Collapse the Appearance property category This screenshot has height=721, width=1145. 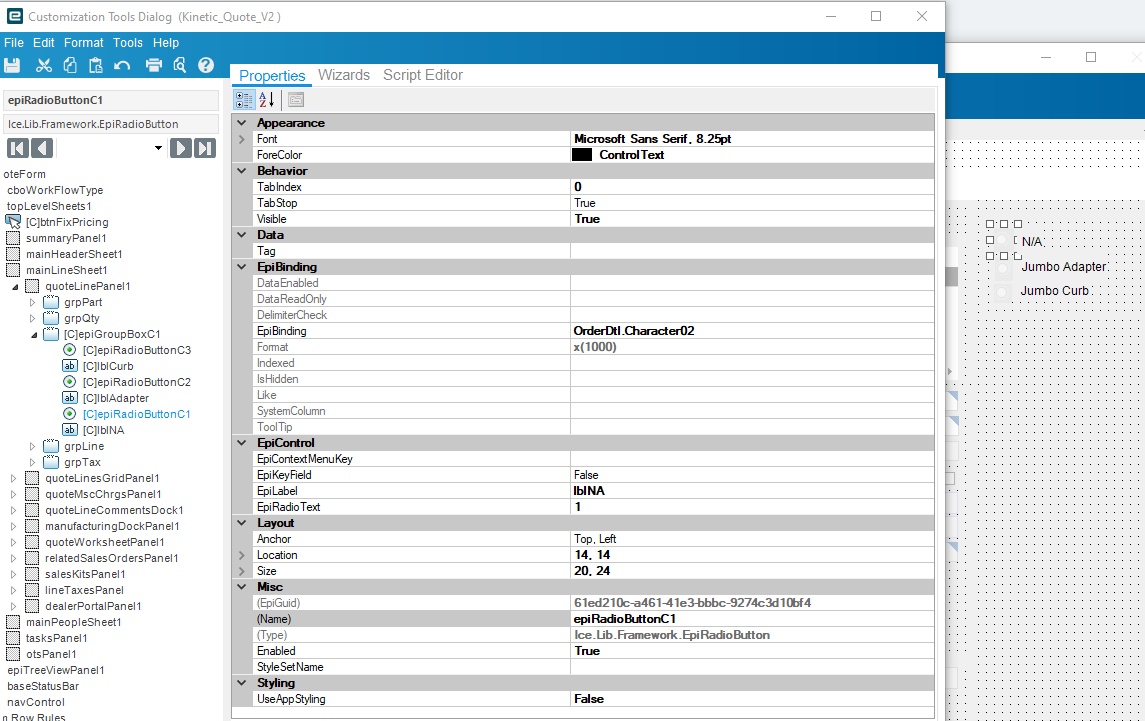coord(242,123)
